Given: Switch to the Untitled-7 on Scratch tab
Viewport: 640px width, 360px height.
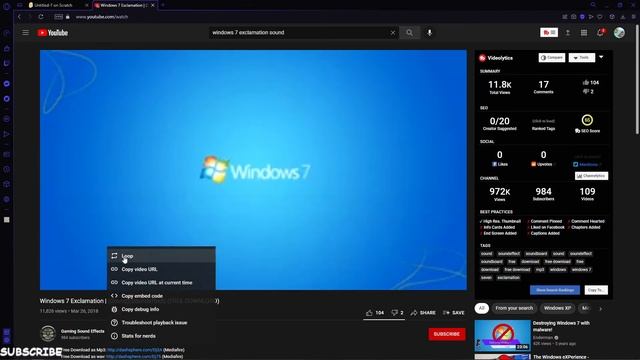Looking at the screenshot, I should click(x=56, y=5).
